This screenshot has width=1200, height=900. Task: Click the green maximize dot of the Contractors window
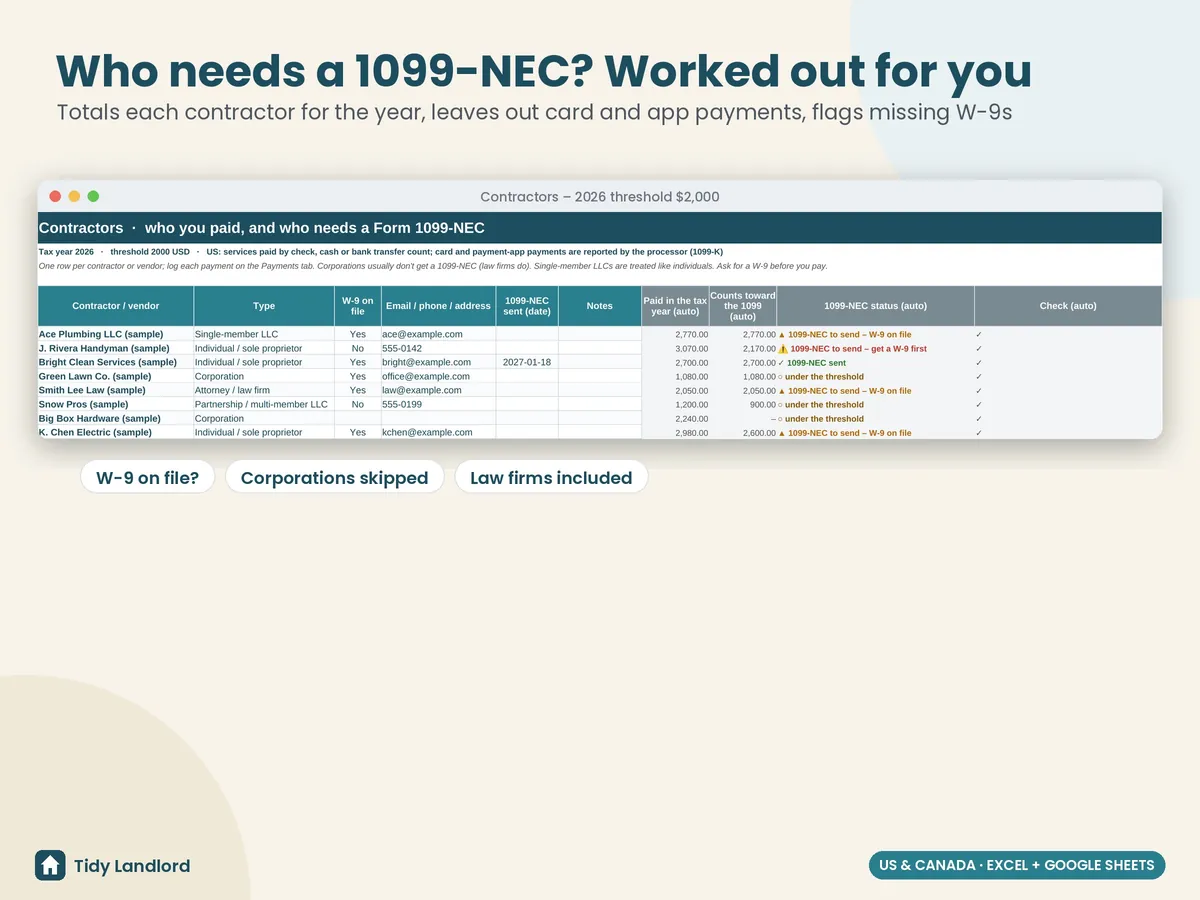click(x=93, y=197)
